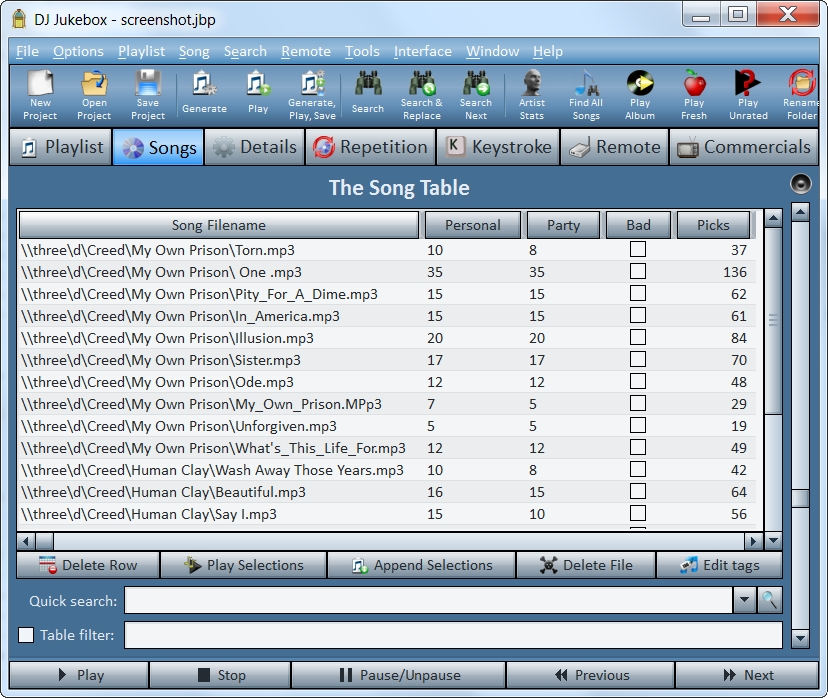This screenshot has height=698, width=828.
Task: Open the Remote tab
Action: pos(614,147)
